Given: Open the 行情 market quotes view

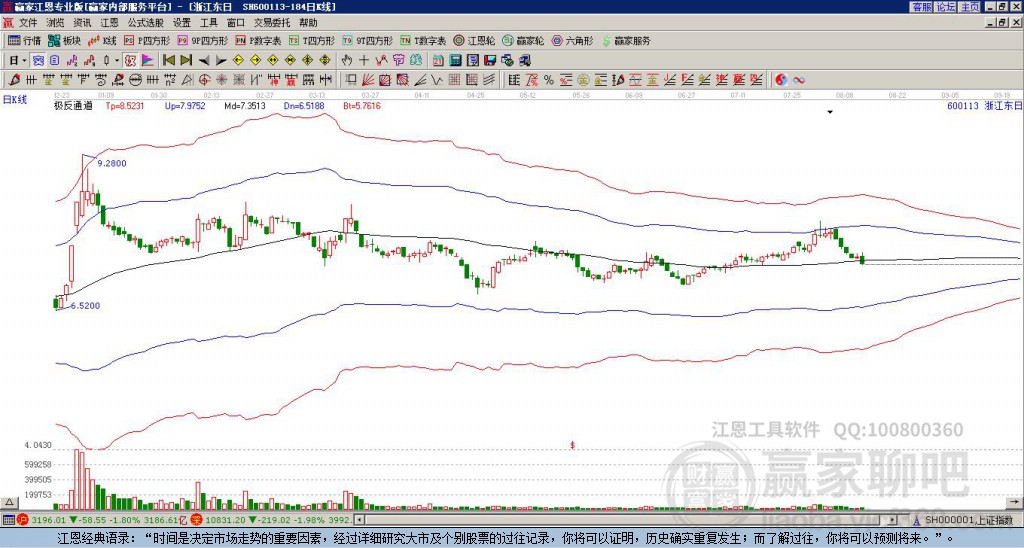Looking at the screenshot, I should coord(24,40).
